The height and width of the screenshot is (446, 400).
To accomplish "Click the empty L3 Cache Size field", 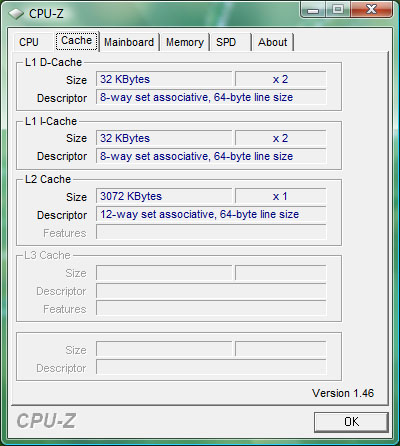I will pyautogui.click(x=164, y=273).
